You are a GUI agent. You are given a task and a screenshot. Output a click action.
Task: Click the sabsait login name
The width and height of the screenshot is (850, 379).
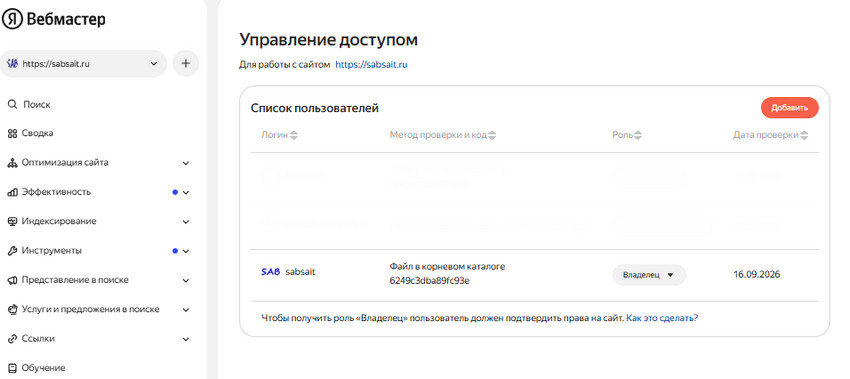pyautogui.click(x=300, y=272)
